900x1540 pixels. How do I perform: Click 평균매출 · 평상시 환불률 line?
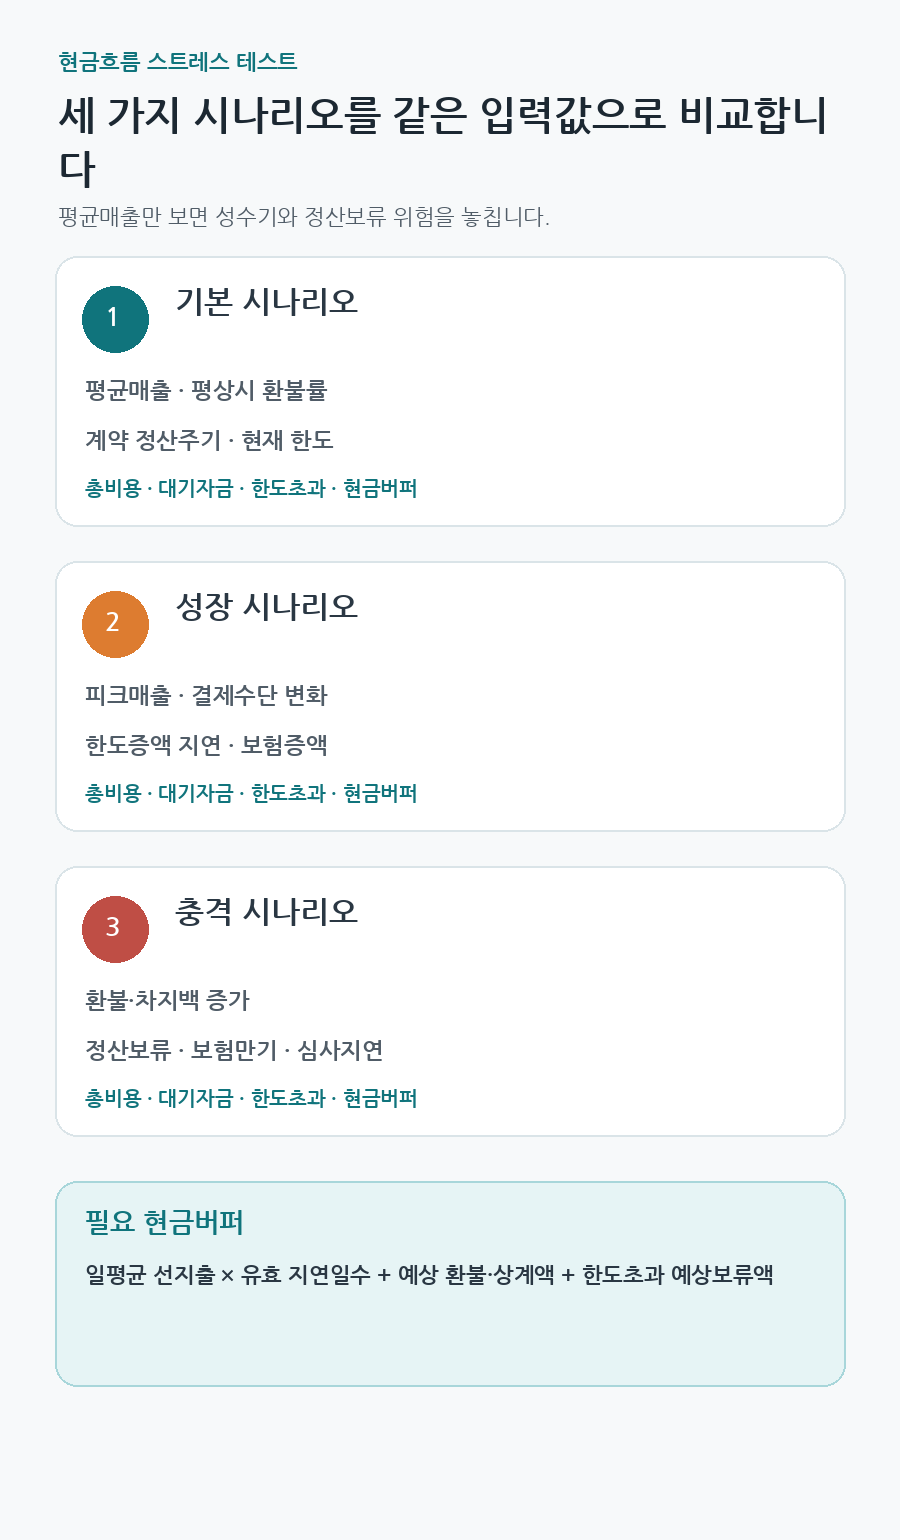[206, 391]
